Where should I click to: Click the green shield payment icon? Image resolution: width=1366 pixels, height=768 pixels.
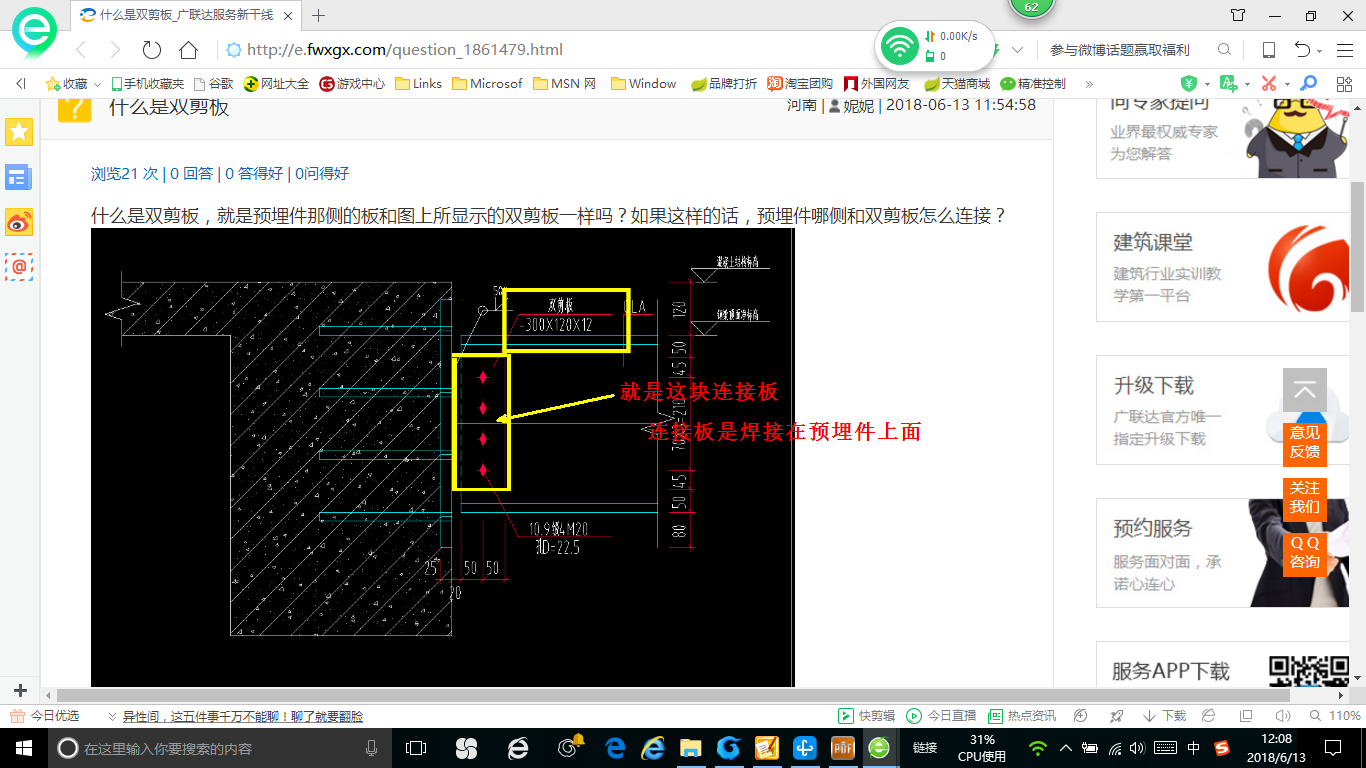(1189, 84)
